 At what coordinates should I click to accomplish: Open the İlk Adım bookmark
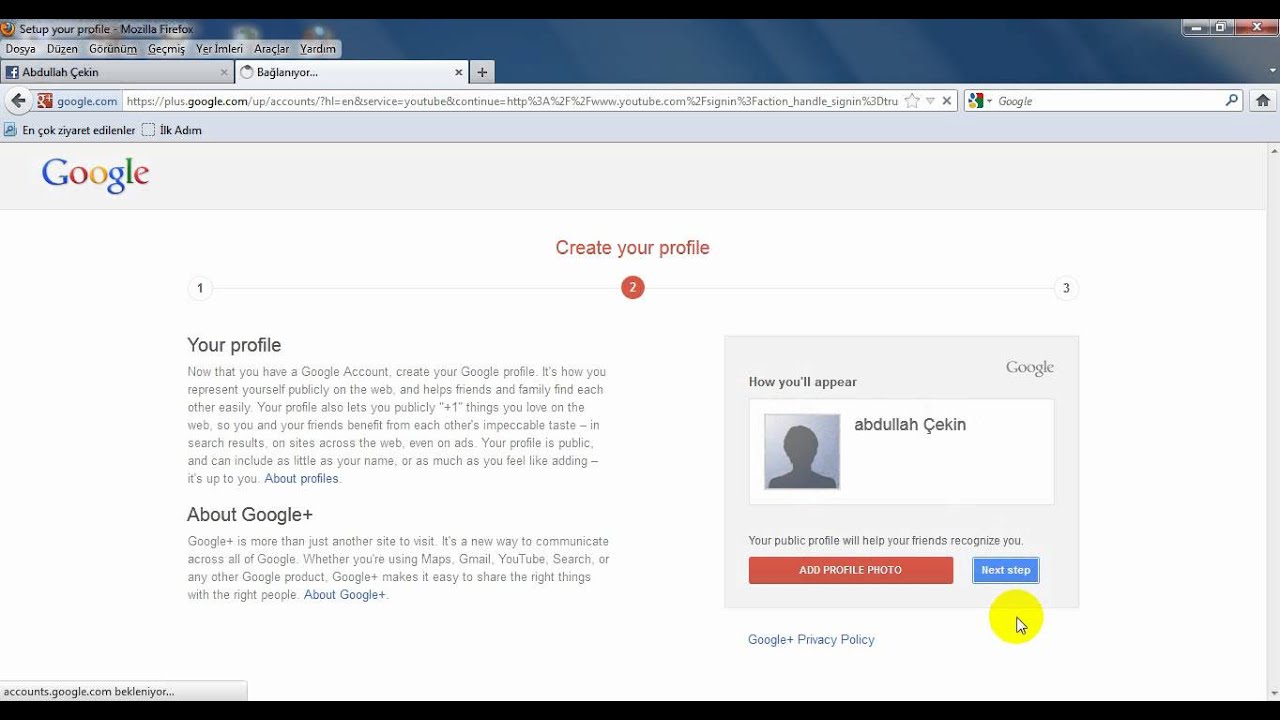[172, 130]
